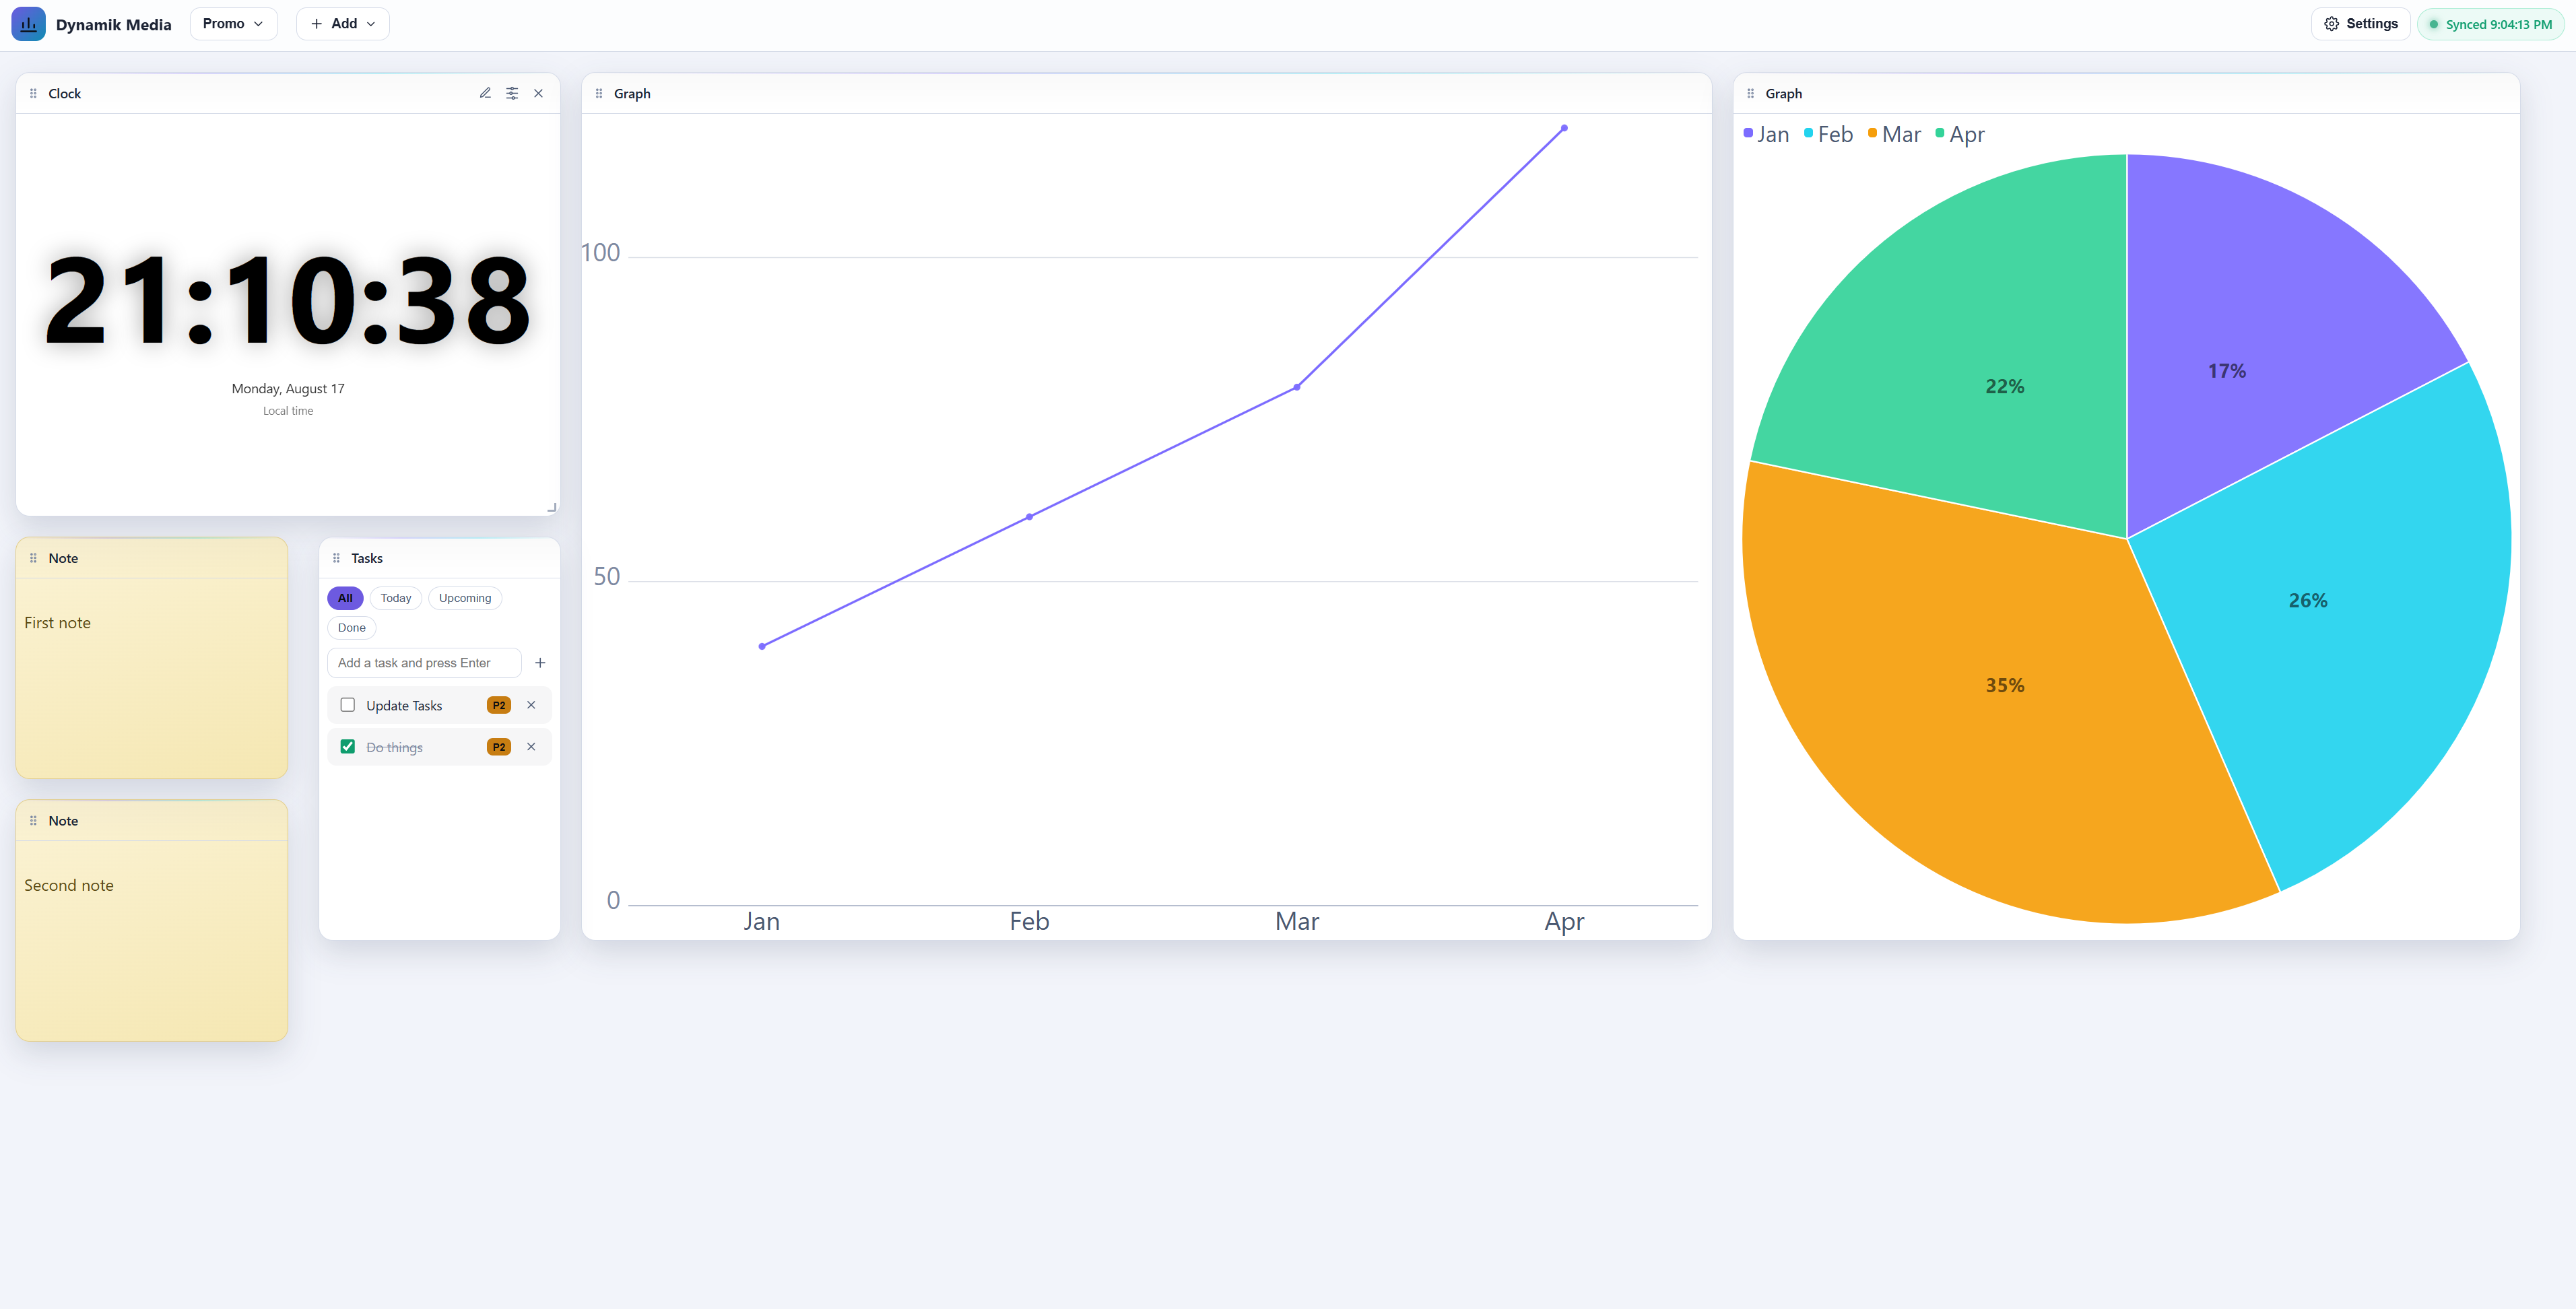Select the Upcoming tasks filter

[465, 598]
